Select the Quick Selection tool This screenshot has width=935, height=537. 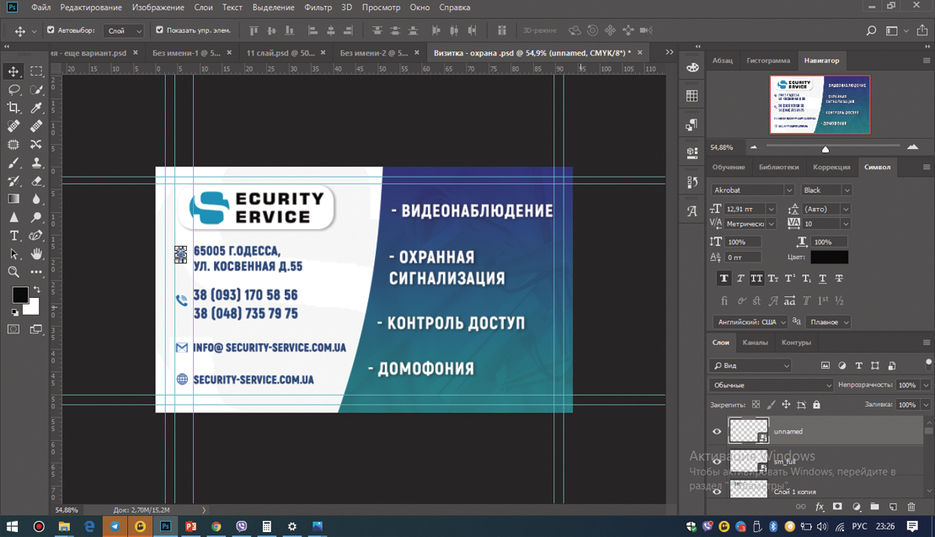click(36, 90)
